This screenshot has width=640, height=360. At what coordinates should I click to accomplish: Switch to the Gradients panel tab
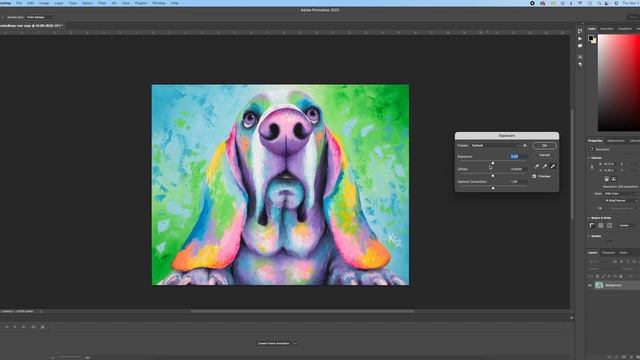pos(625,29)
